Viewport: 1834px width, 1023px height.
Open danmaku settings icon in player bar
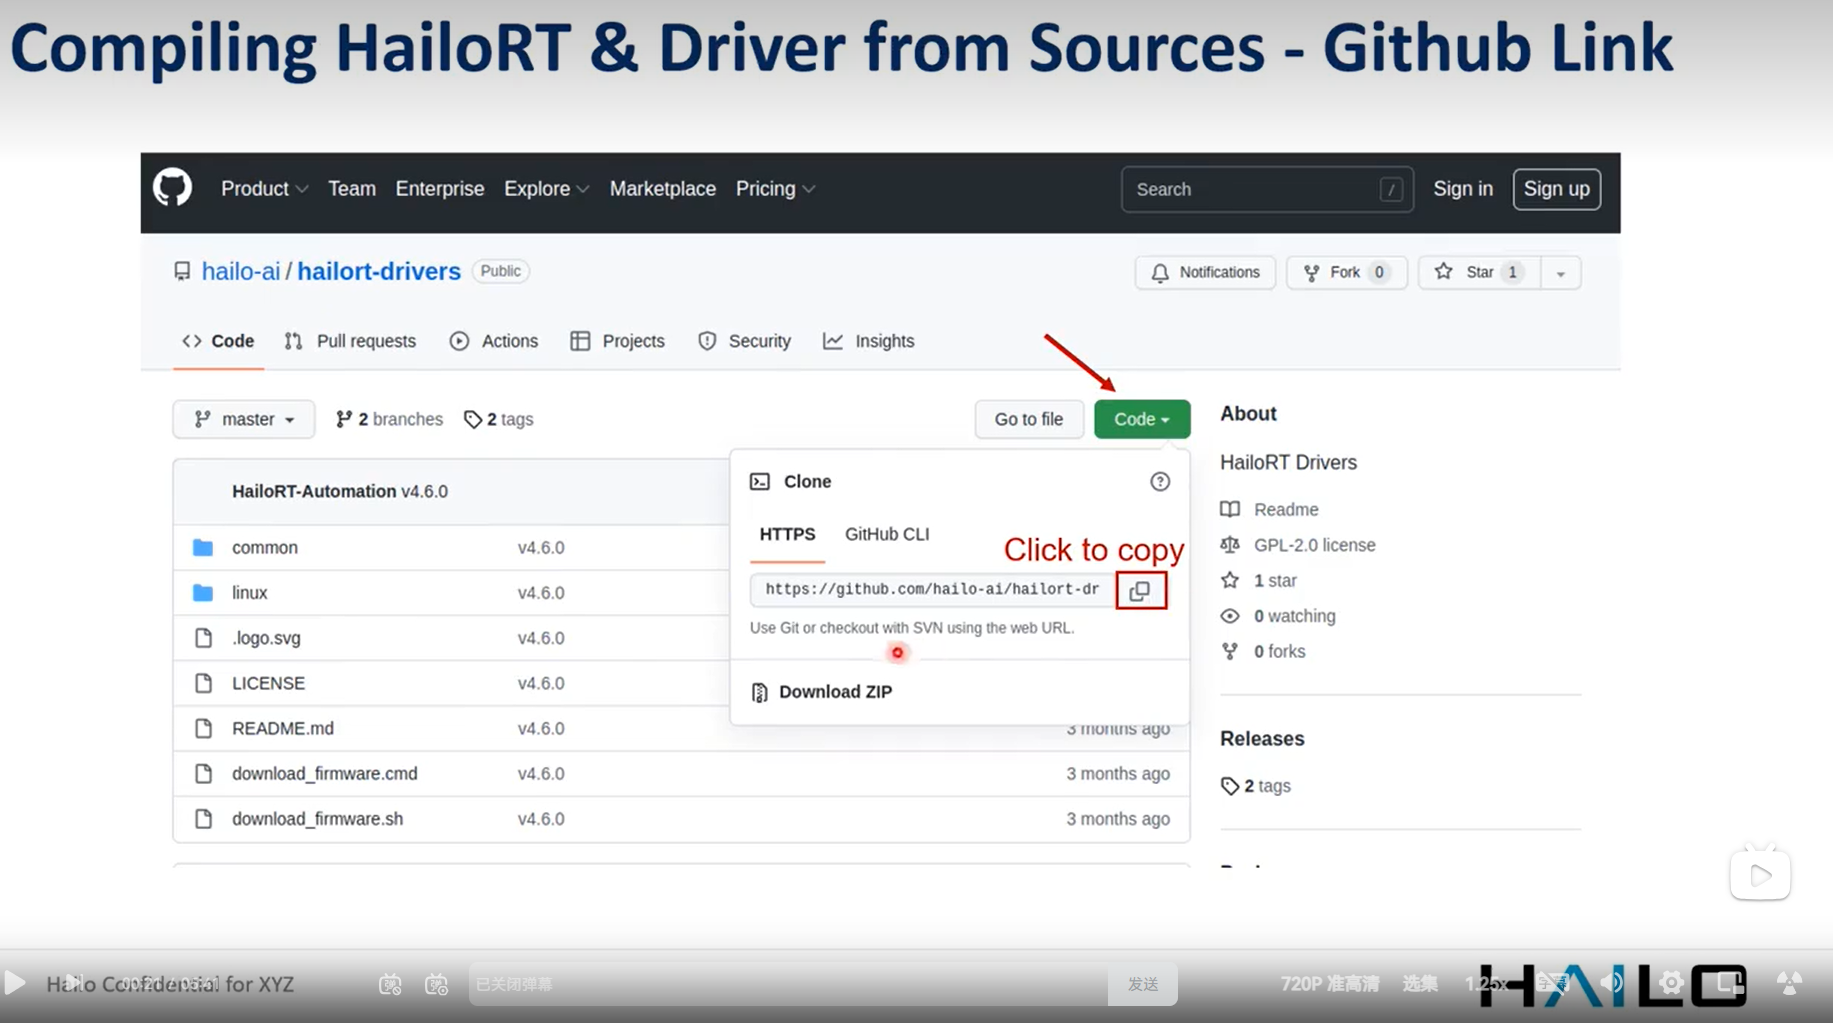point(437,984)
